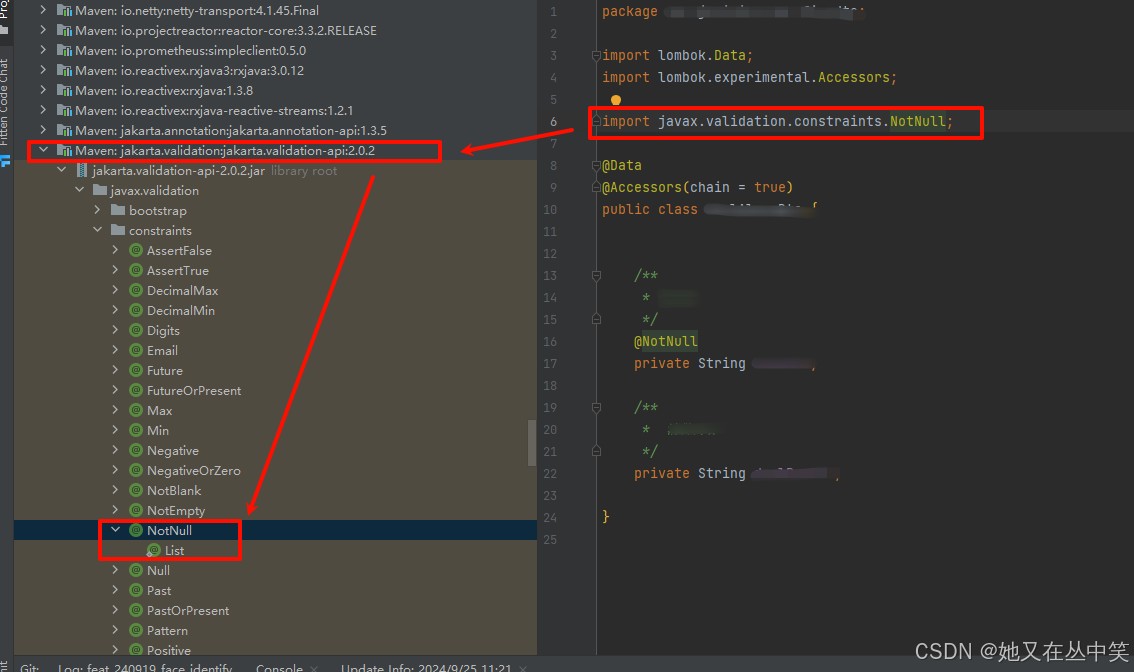Image resolution: width=1134 pixels, height=672 pixels.
Task: Collapse the NotNull annotation node
Action: click(x=116, y=530)
